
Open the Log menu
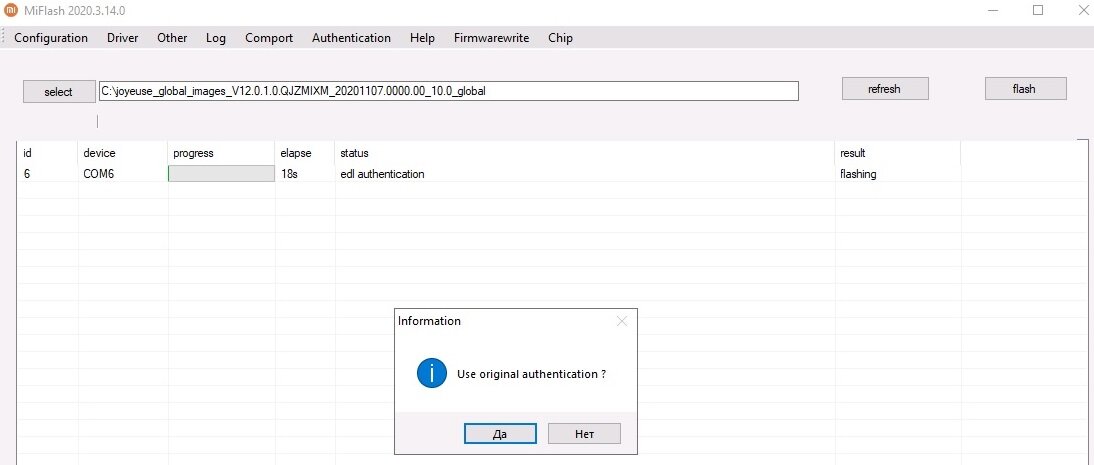click(x=216, y=38)
